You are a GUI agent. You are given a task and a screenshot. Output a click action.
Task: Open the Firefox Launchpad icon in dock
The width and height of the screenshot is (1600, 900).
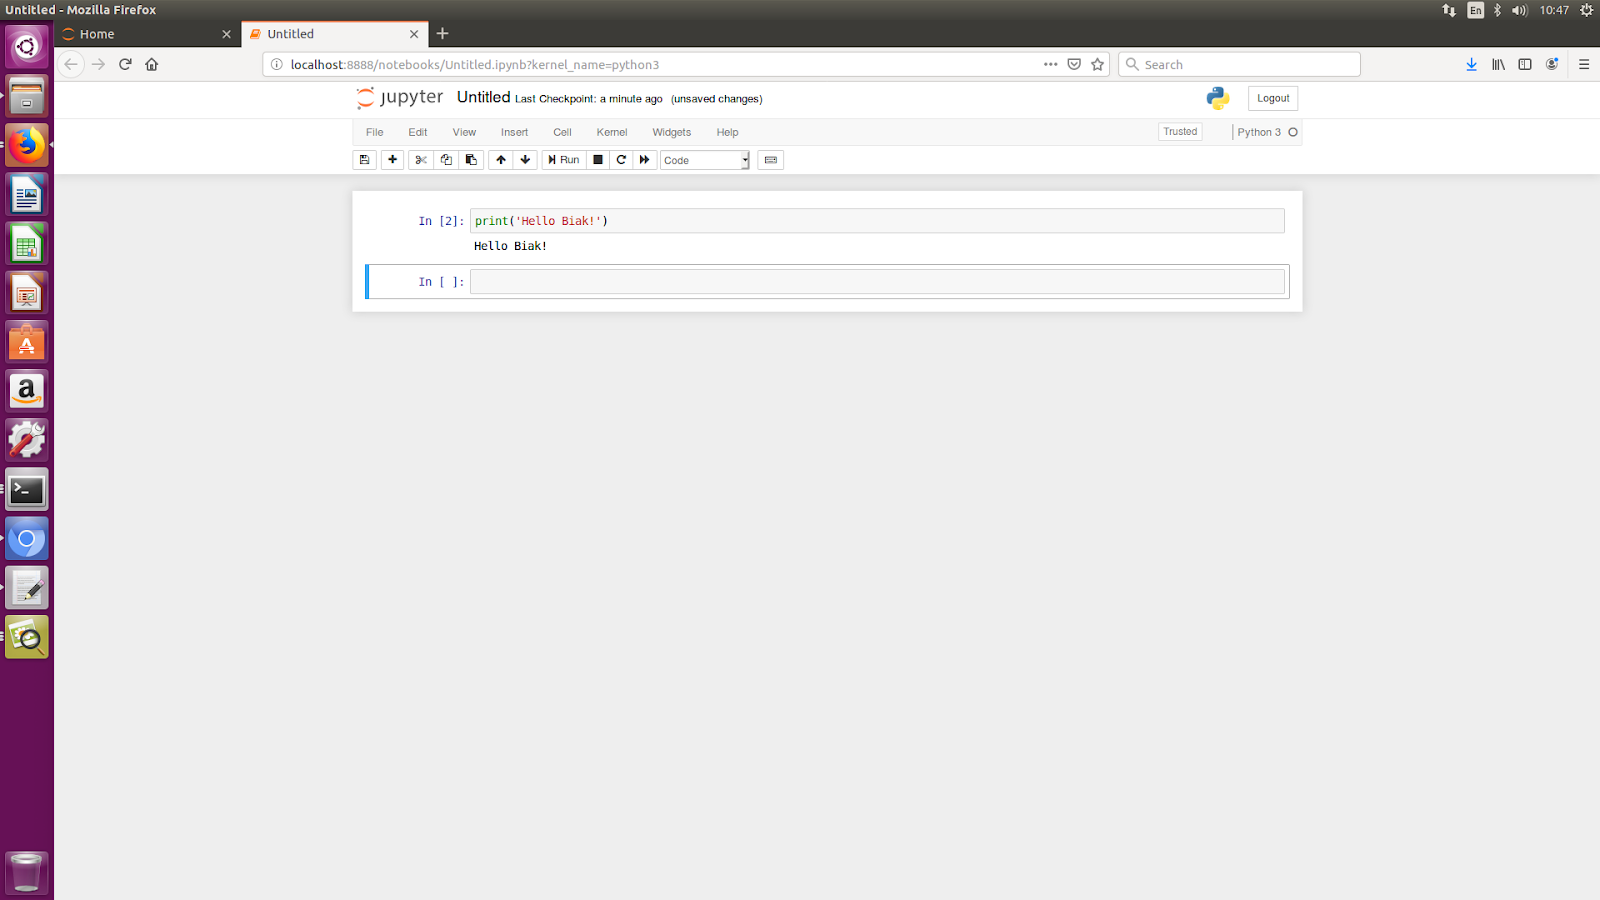point(26,144)
